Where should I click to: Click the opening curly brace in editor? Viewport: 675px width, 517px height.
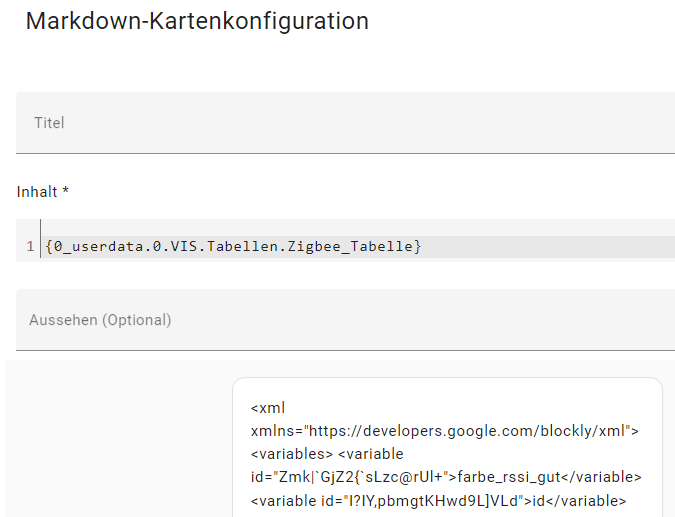tap(49, 246)
